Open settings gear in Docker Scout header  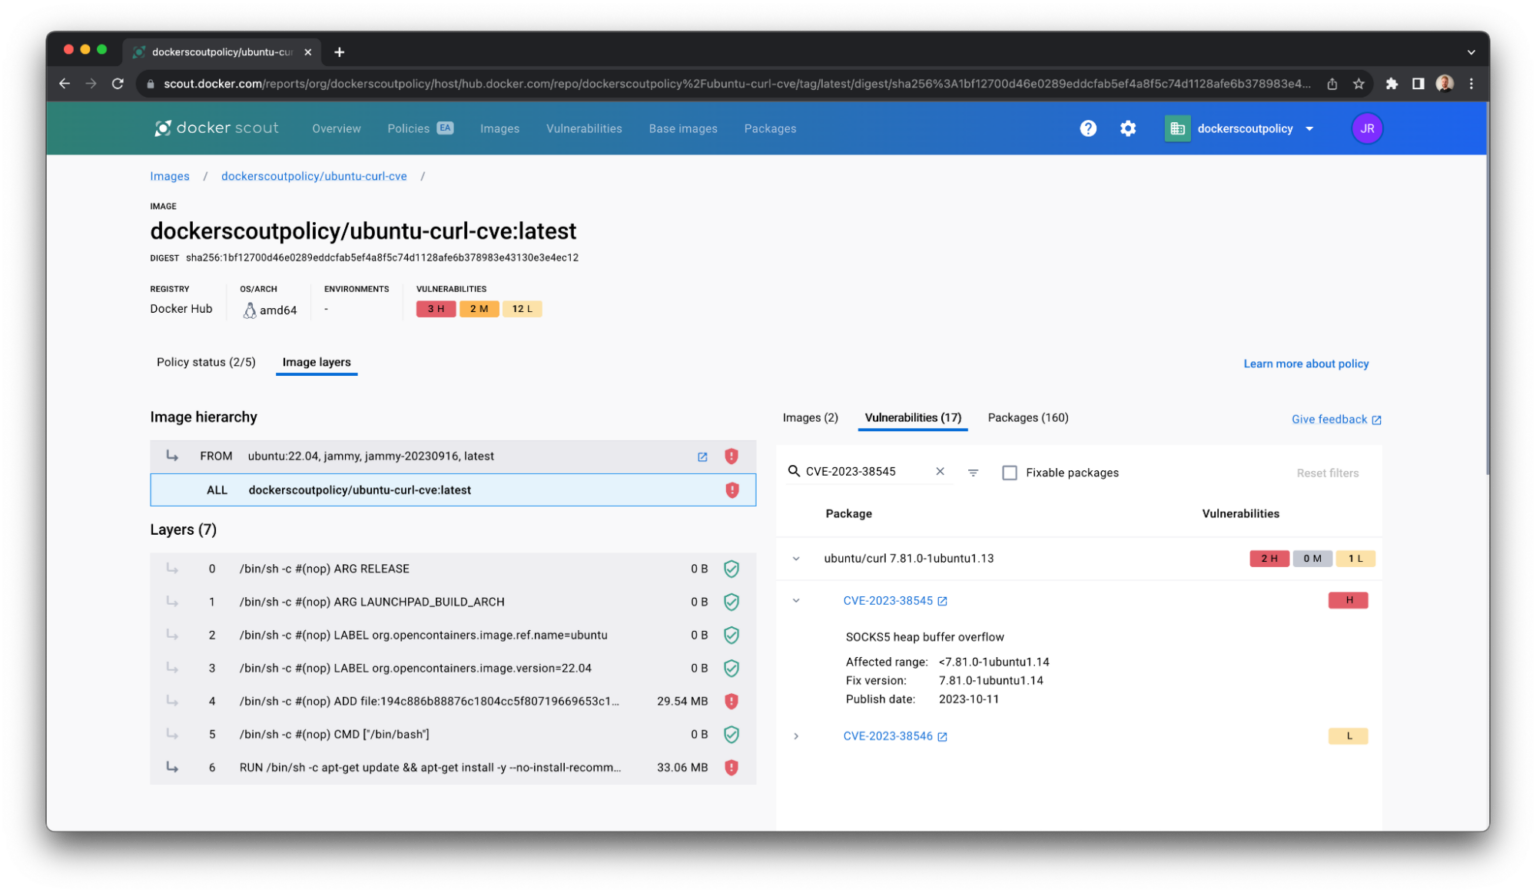click(x=1128, y=128)
